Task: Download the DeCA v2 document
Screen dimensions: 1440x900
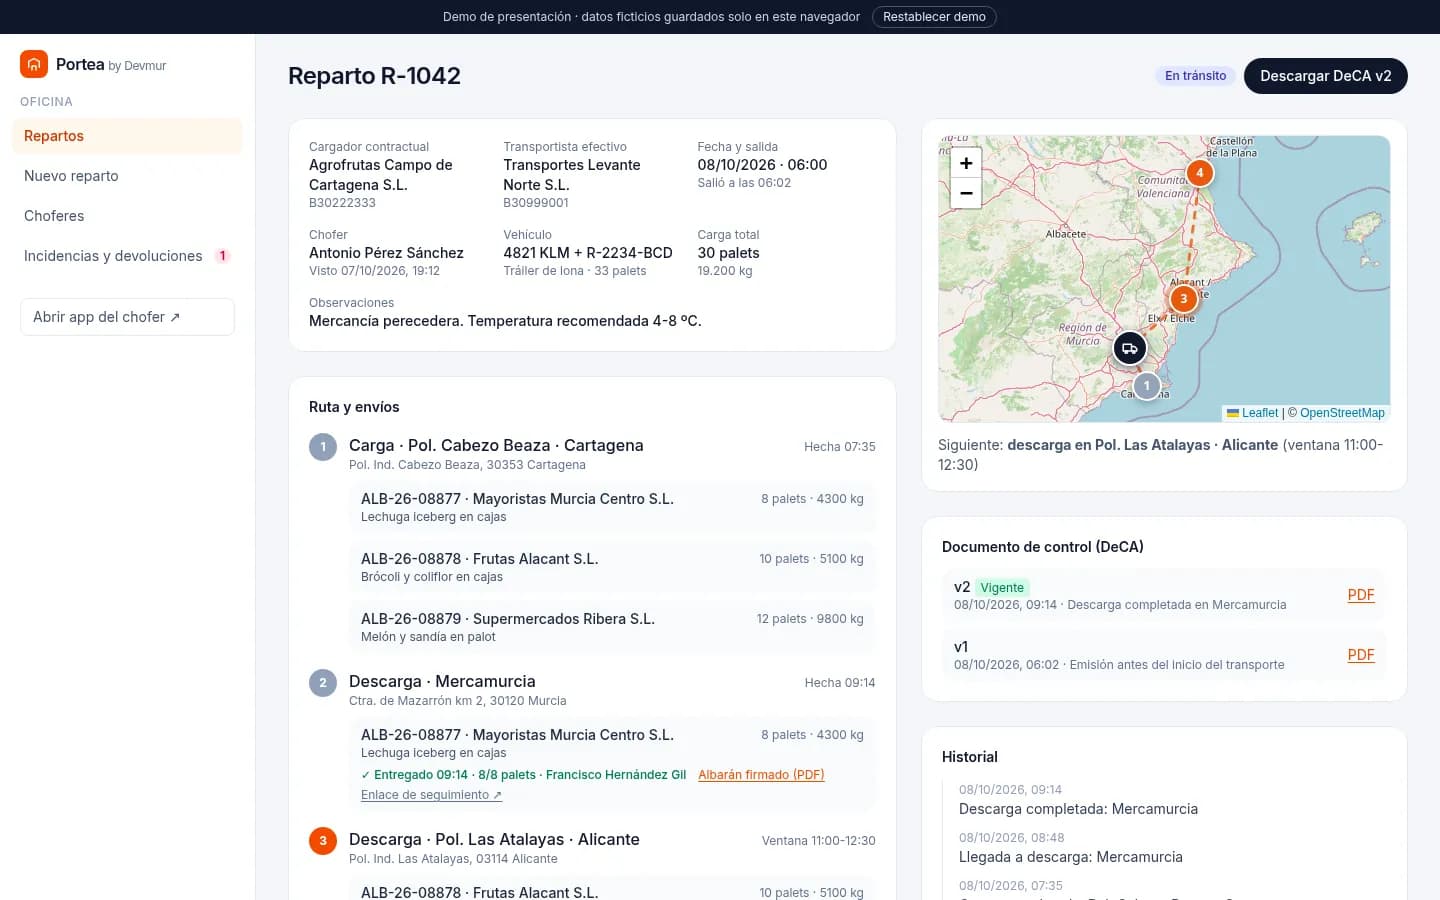Action: (1325, 76)
